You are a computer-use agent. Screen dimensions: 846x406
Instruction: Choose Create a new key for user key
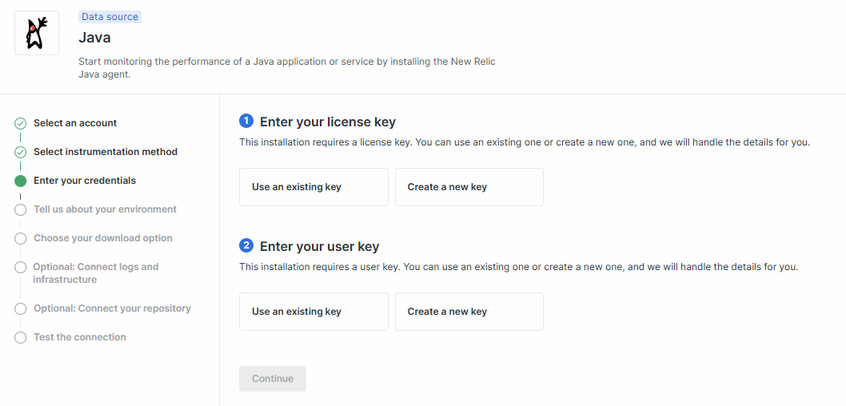[469, 312]
